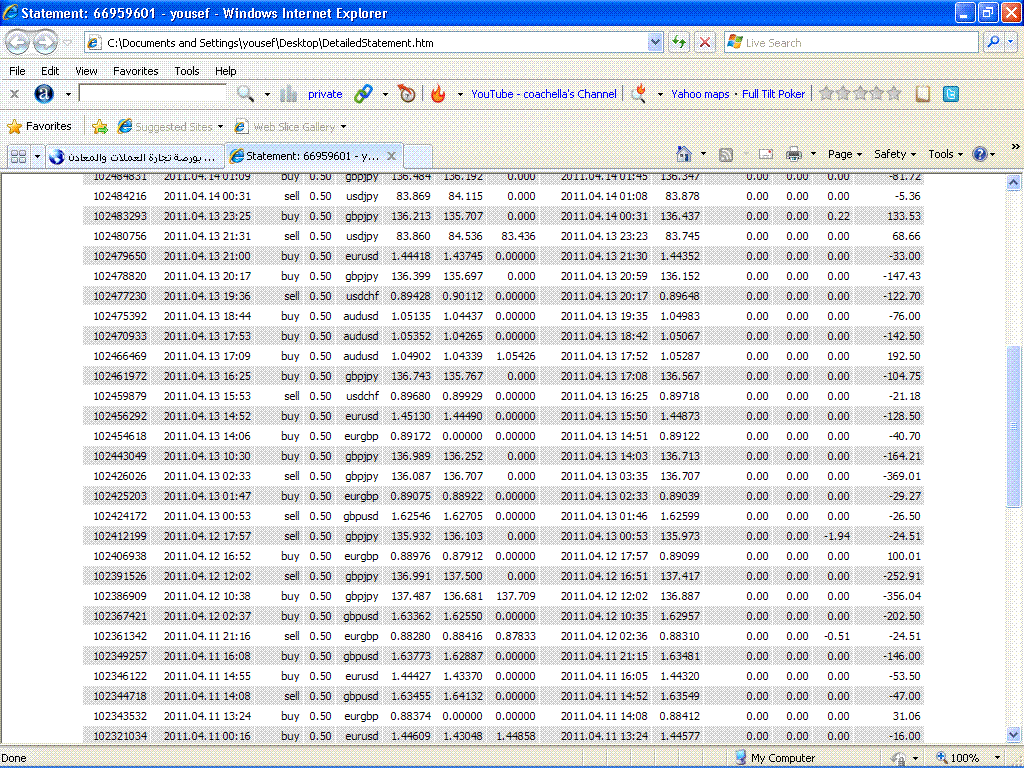The width and height of the screenshot is (1024, 768).
Task: Open the Page menu in the command bar
Action: 844,155
